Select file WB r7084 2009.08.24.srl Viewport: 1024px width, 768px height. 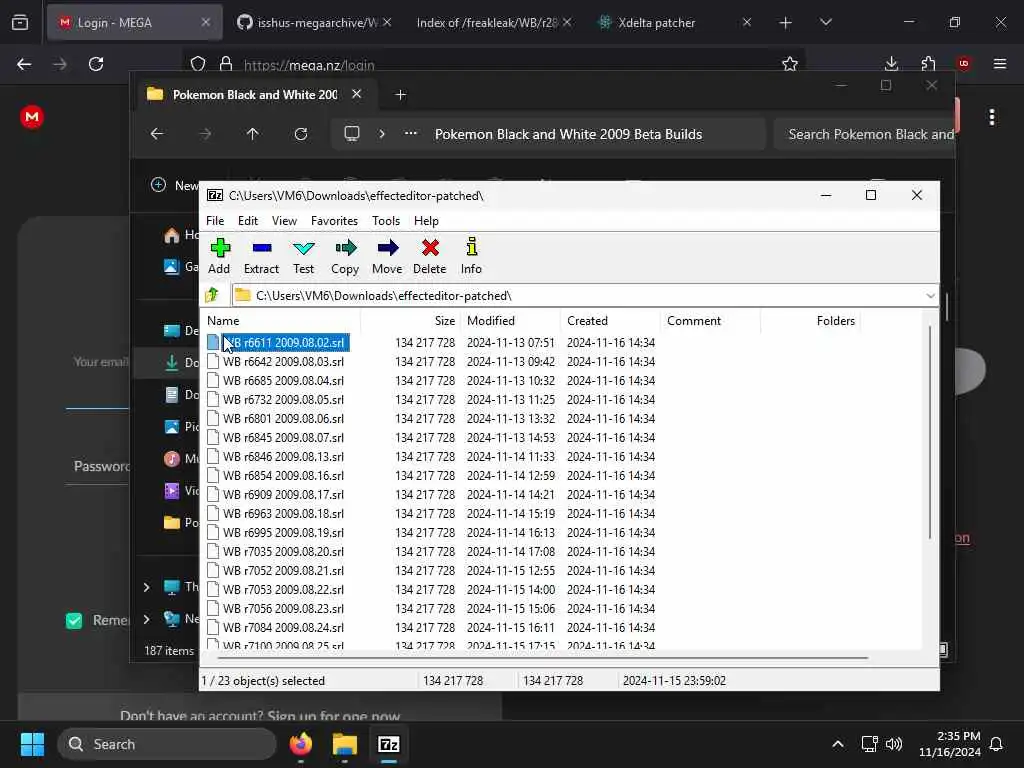click(283, 627)
